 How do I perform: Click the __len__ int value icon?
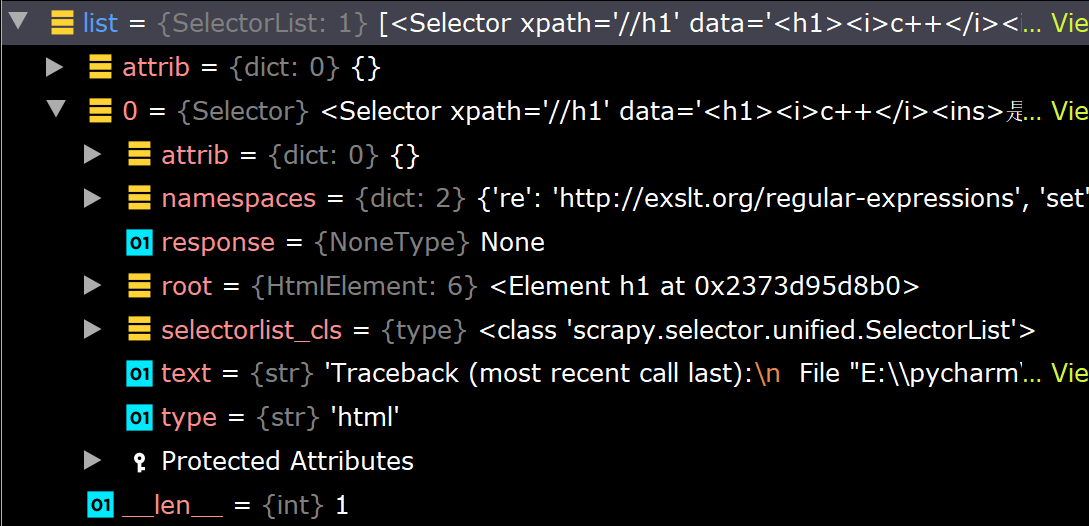[x=100, y=505]
